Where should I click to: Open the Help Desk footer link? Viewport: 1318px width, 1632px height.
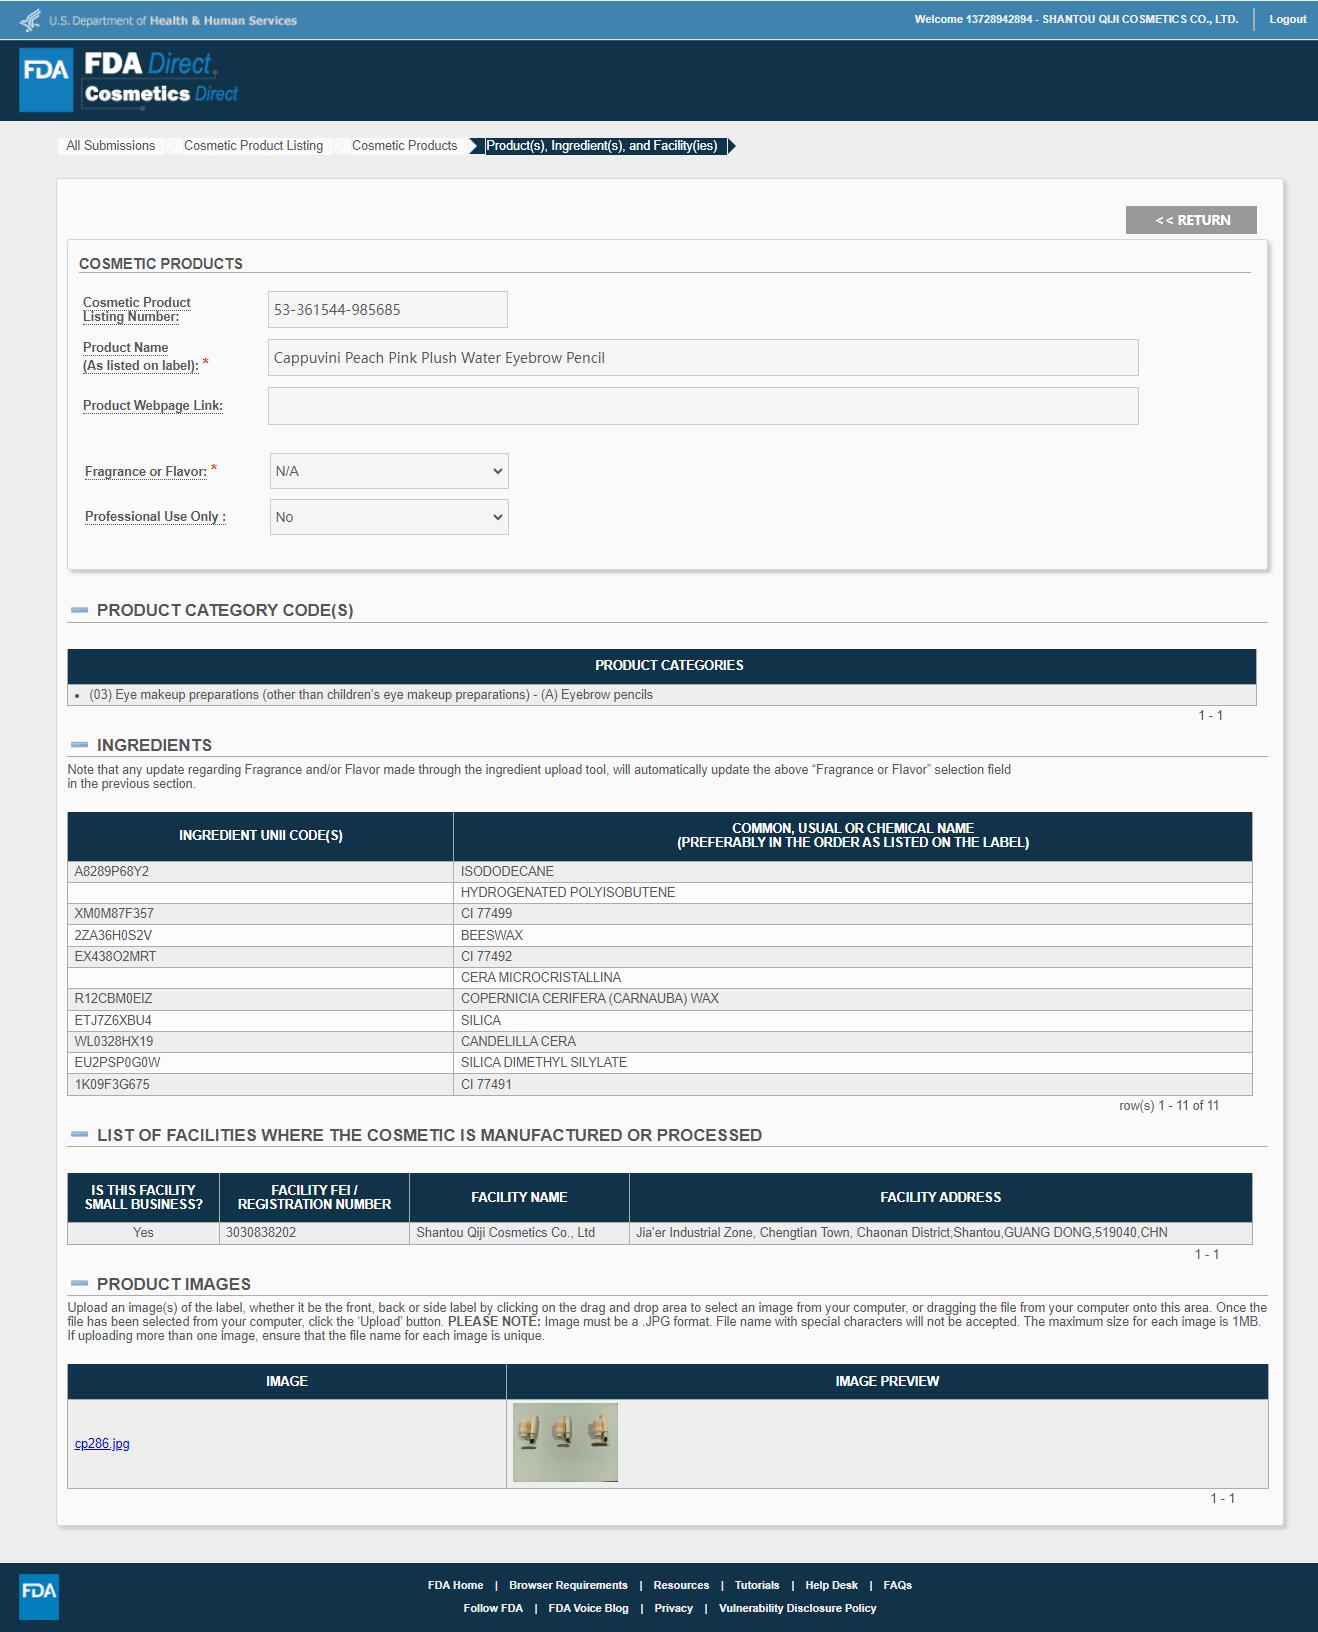(831, 1585)
